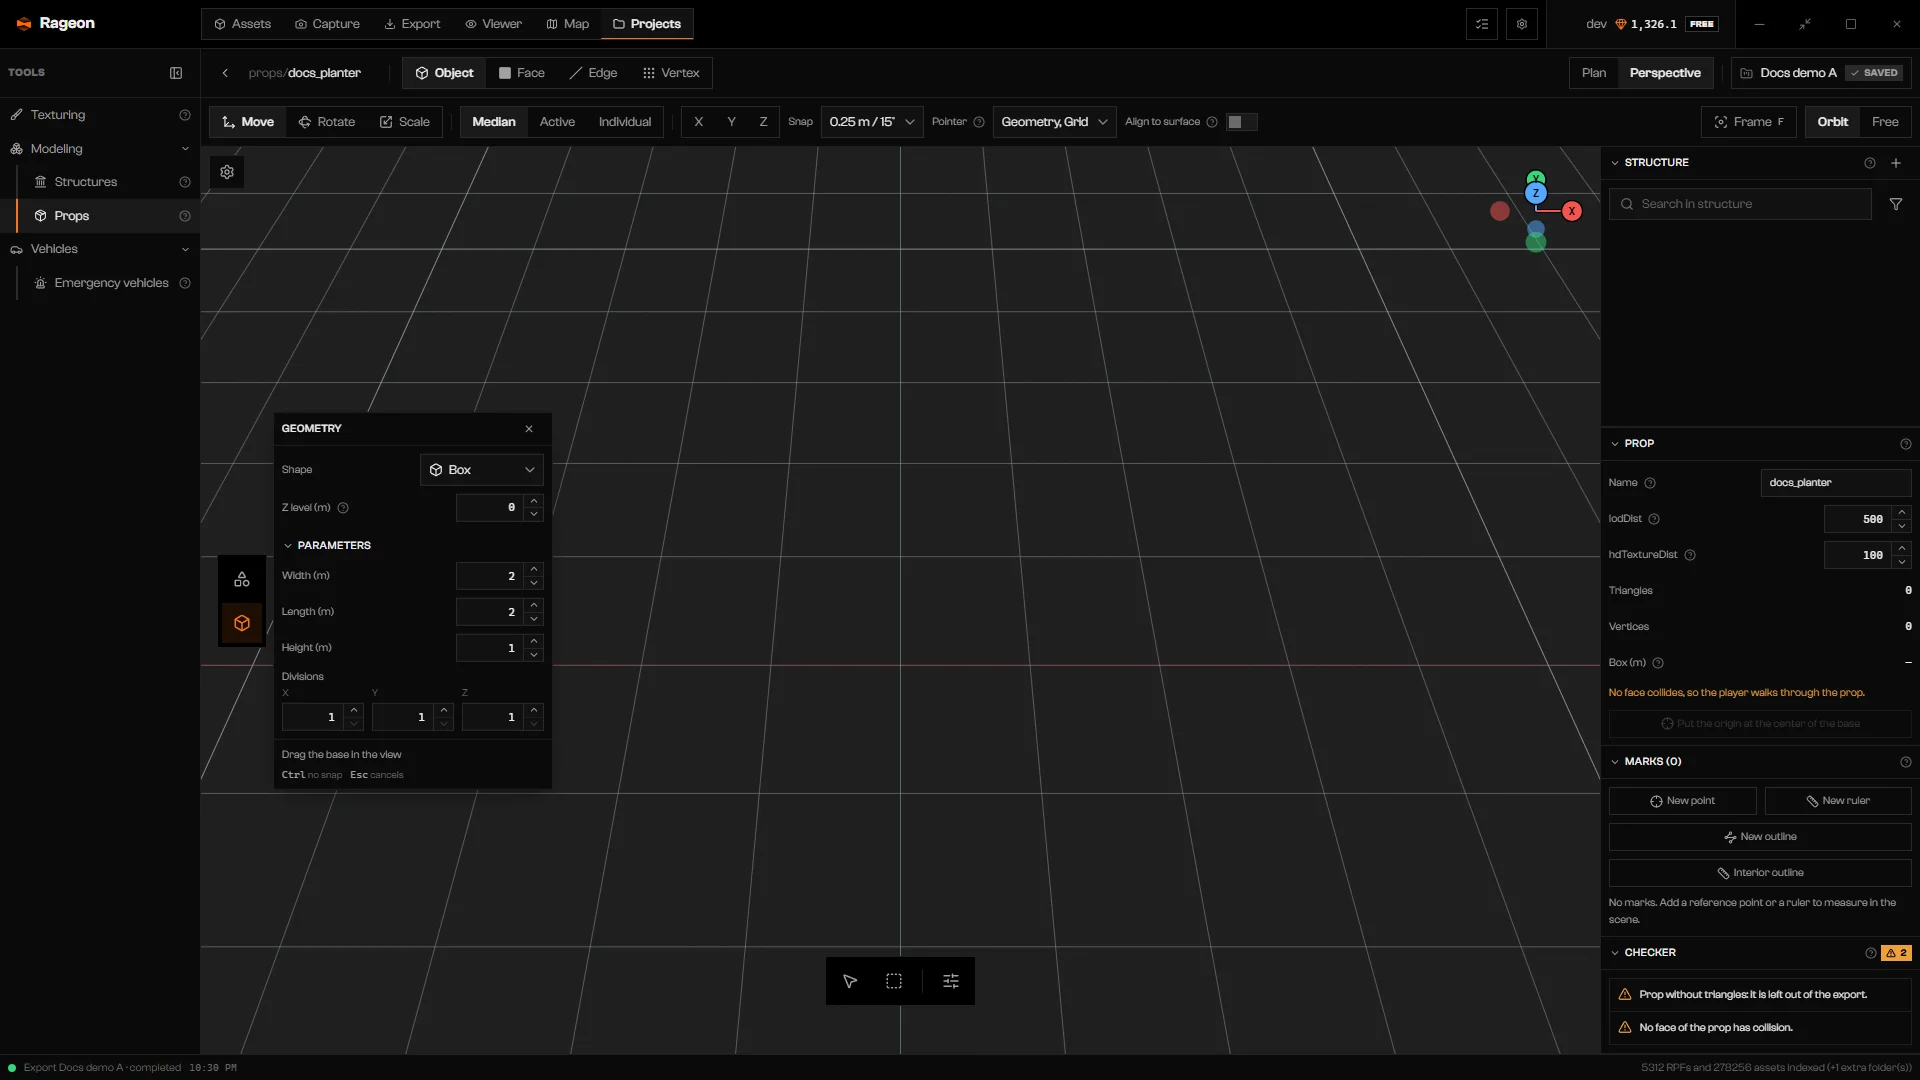Open the Shape Box dropdown
Viewport: 1920px width, 1080px height.
(482, 470)
